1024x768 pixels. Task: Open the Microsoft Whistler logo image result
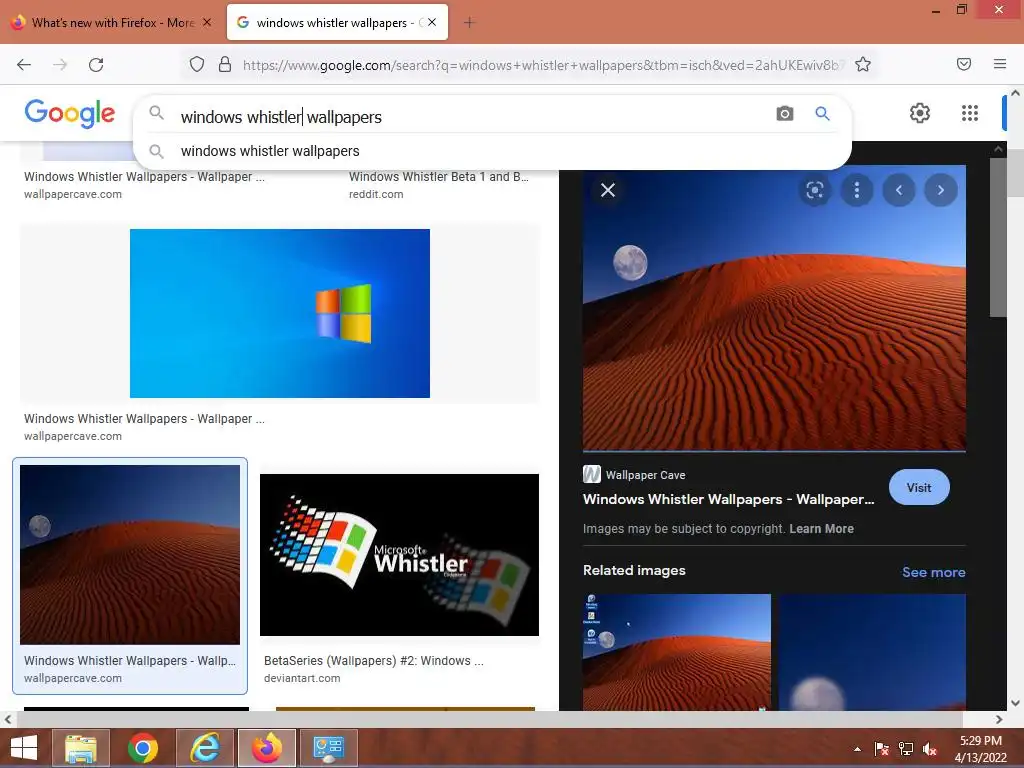[x=399, y=555]
